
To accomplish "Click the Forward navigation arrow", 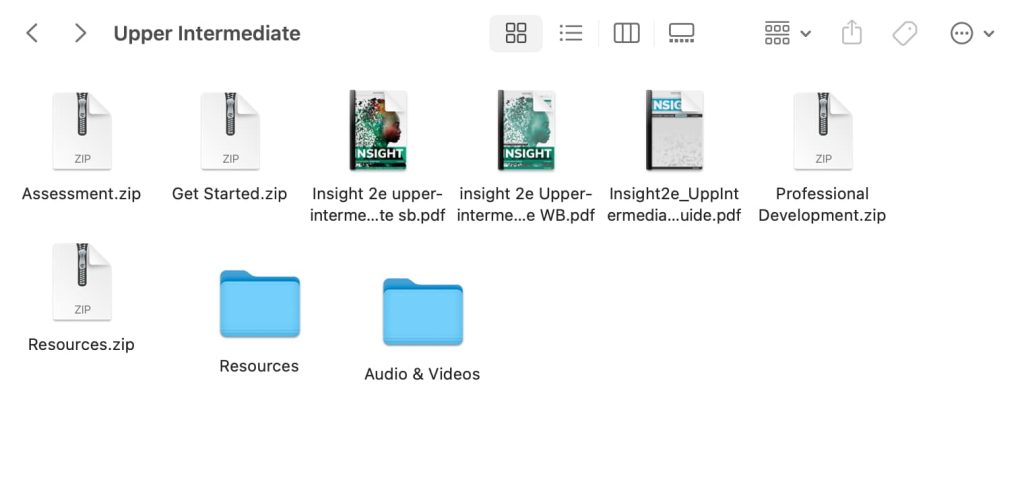I will click(80, 33).
